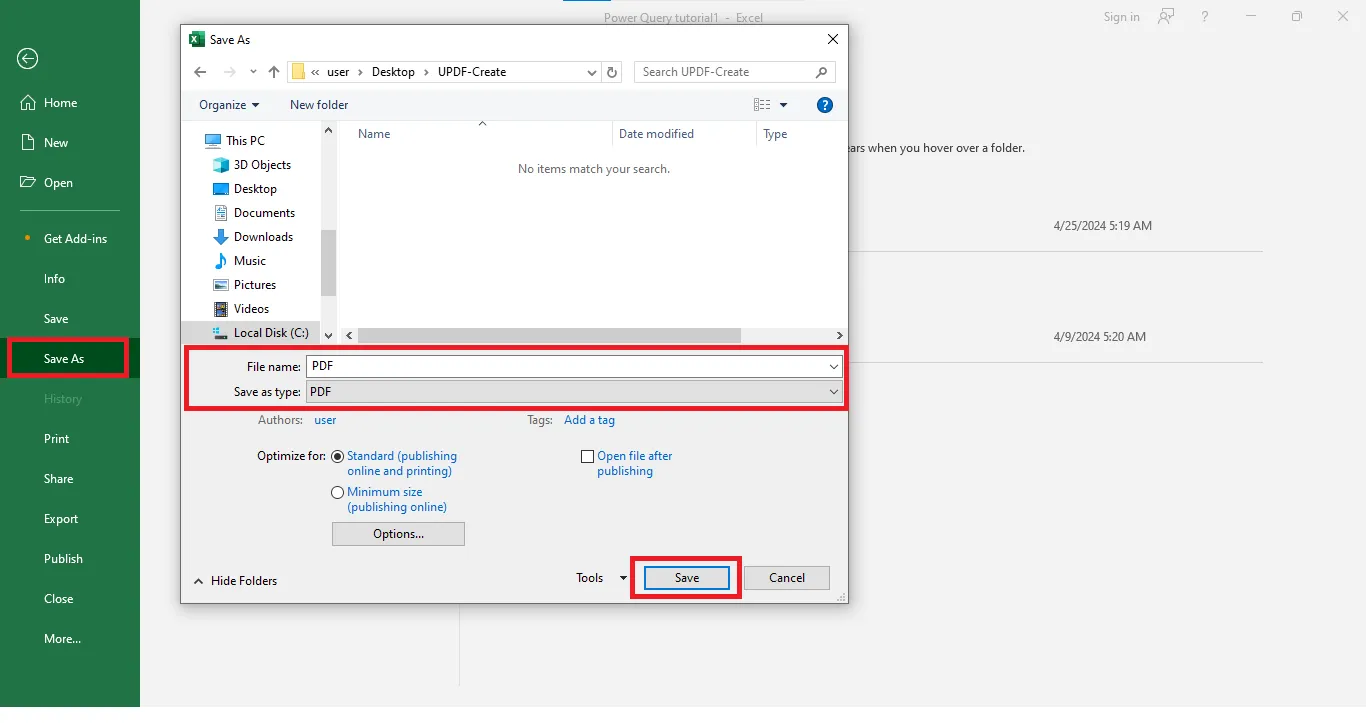Open the Save as type dropdown
This screenshot has width=1366, height=723.
coord(834,391)
